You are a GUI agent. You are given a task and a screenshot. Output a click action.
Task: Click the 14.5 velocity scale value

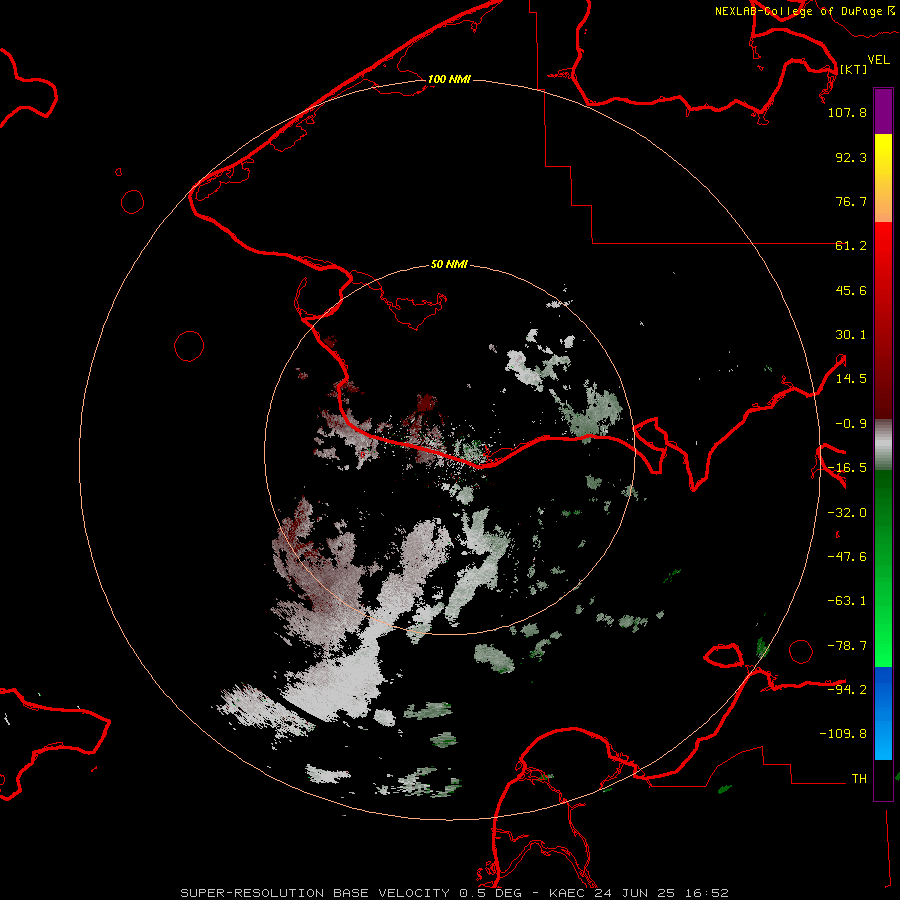click(851, 379)
